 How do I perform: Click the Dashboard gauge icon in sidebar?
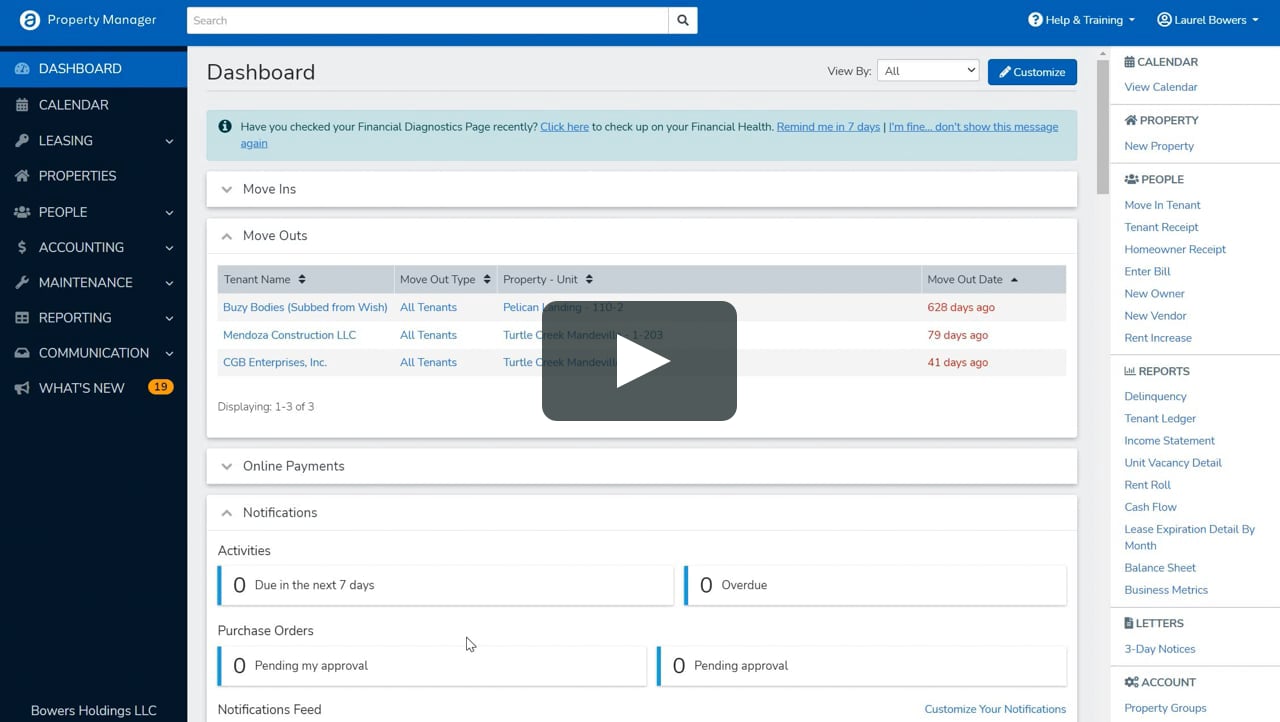click(x=22, y=69)
